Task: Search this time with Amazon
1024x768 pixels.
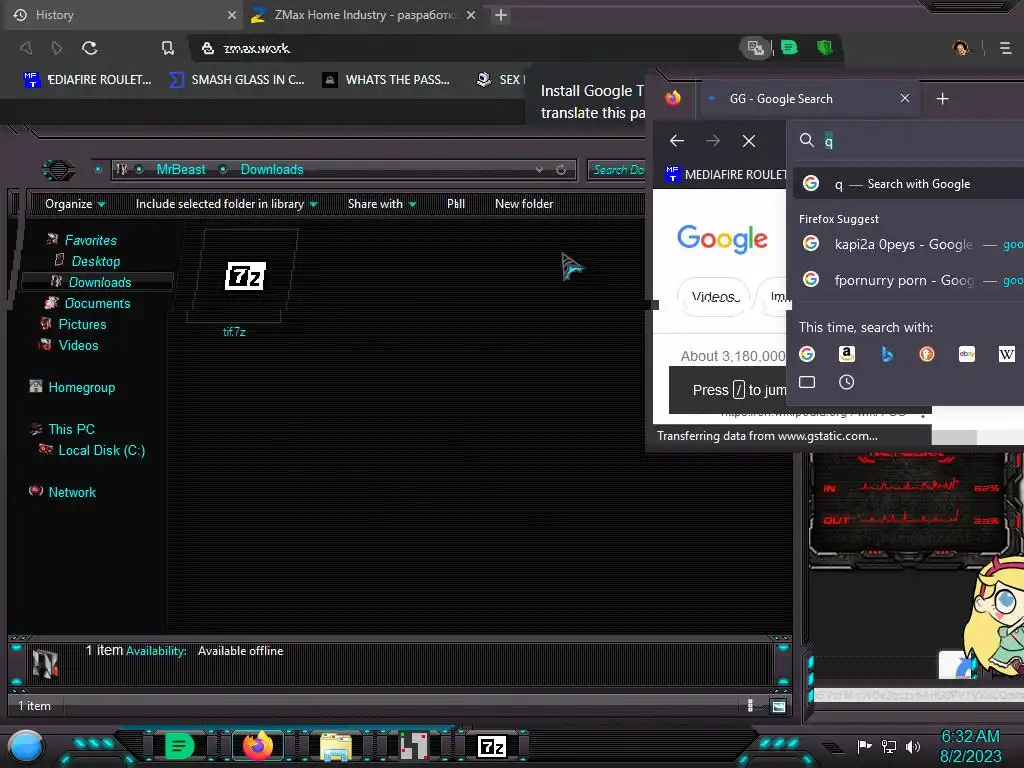Action: 847,354
